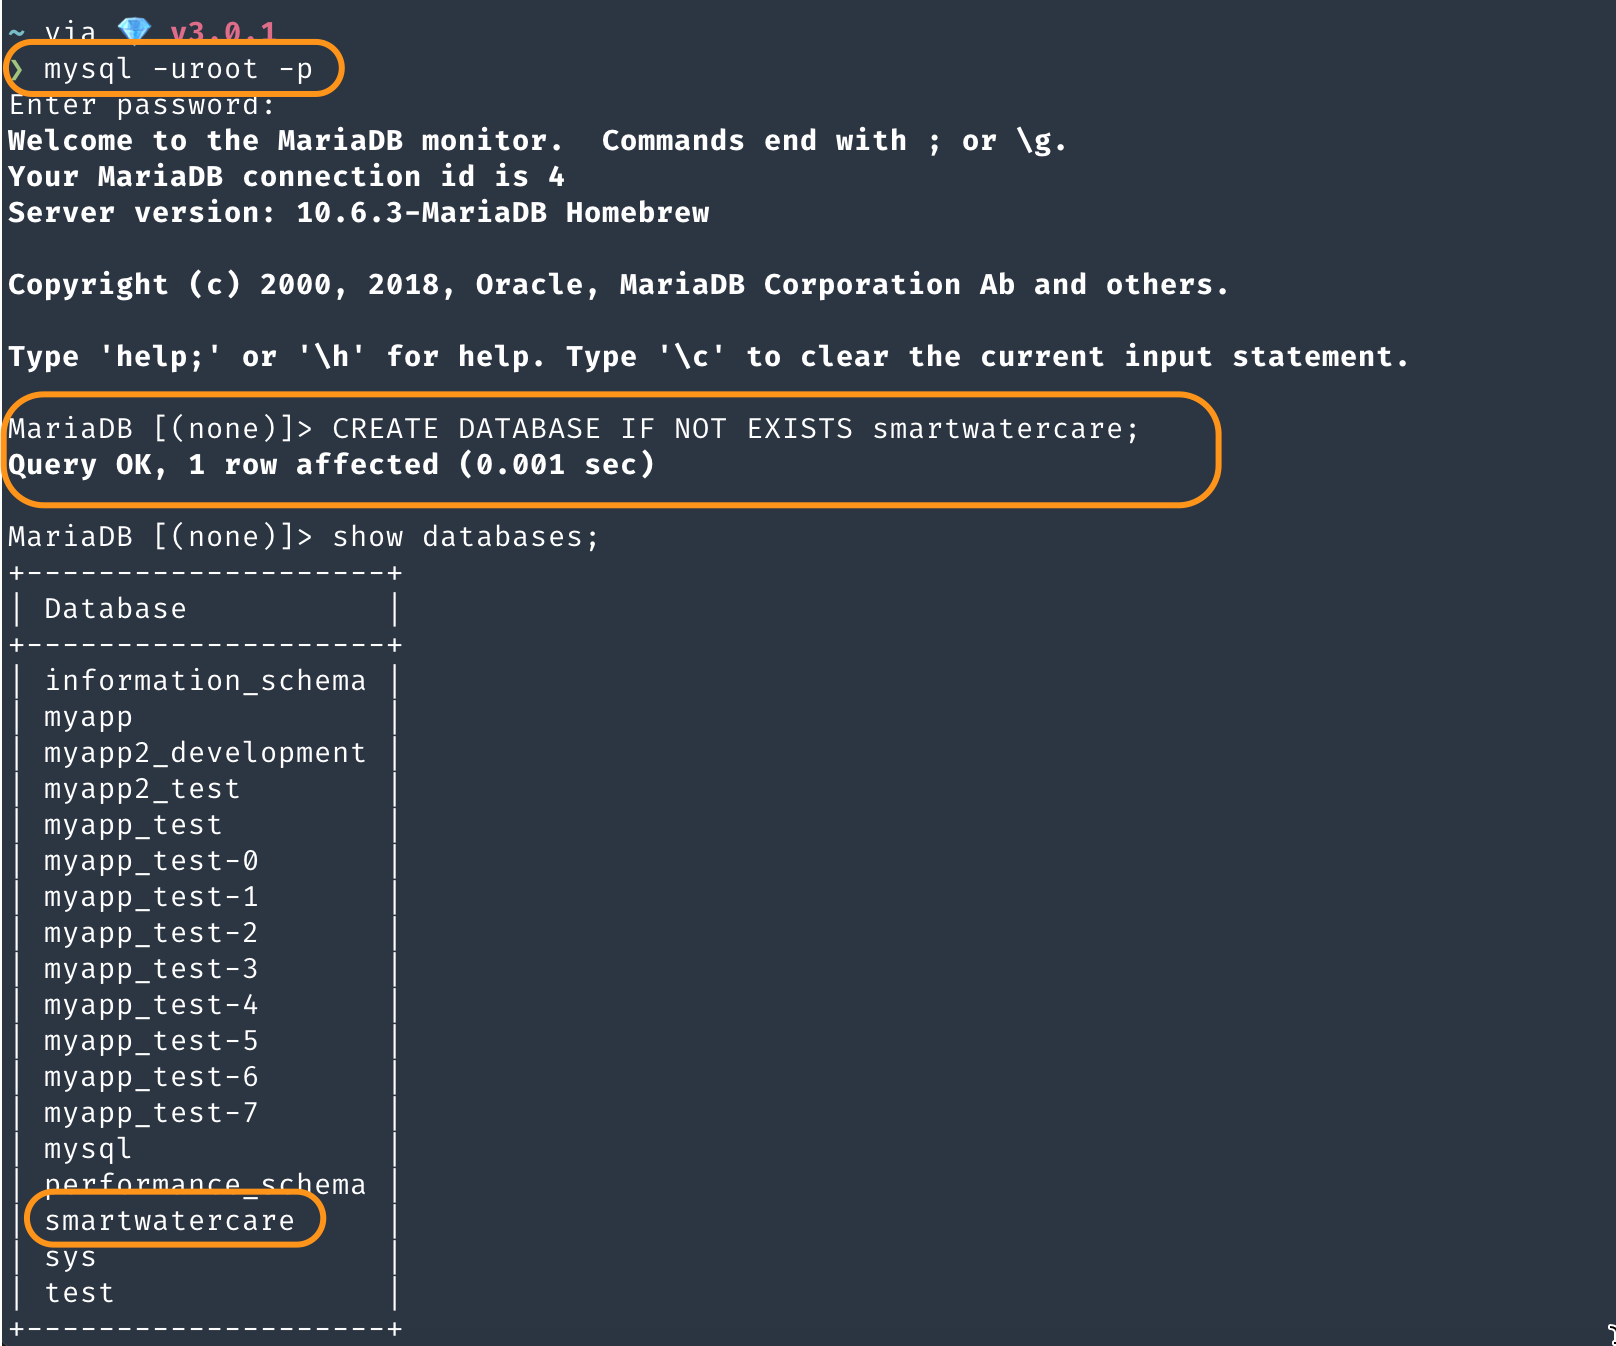Select the CREATE DATABASE smartwatercare statement
Screen dimensions: 1616x1346
[735, 428]
